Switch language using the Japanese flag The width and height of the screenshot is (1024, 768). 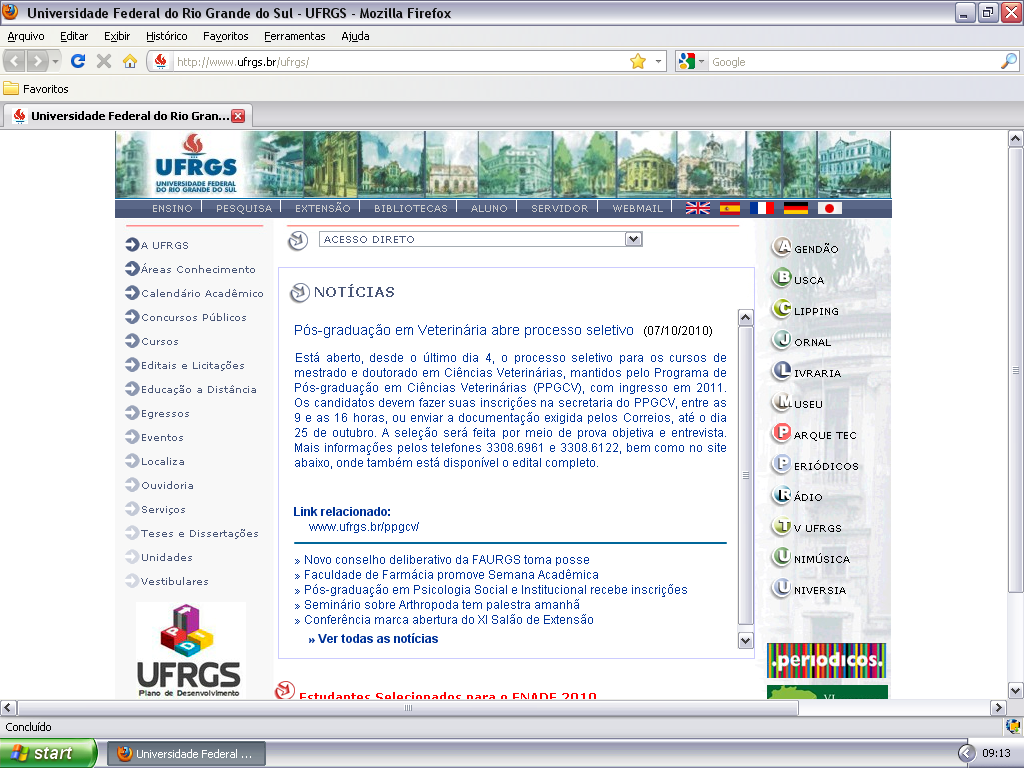pyautogui.click(x=830, y=208)
